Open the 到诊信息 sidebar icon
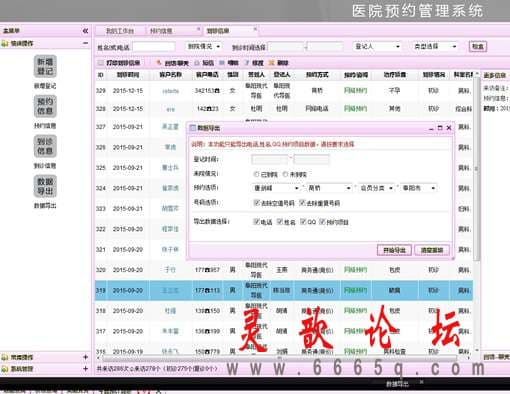The height and width of the screenshot is (394, 510). click(45, 146)
